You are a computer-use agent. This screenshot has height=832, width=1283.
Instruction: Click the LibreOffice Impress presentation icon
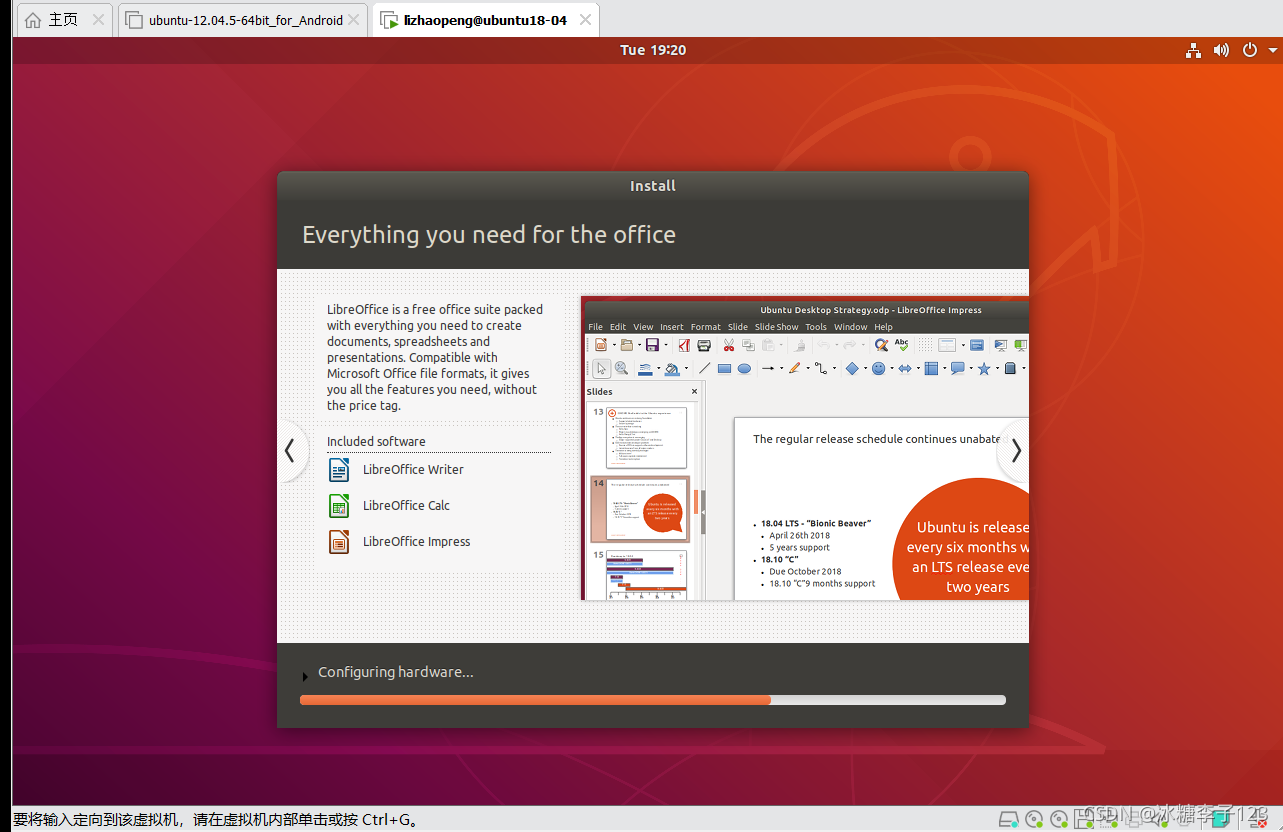pos(339,542)
